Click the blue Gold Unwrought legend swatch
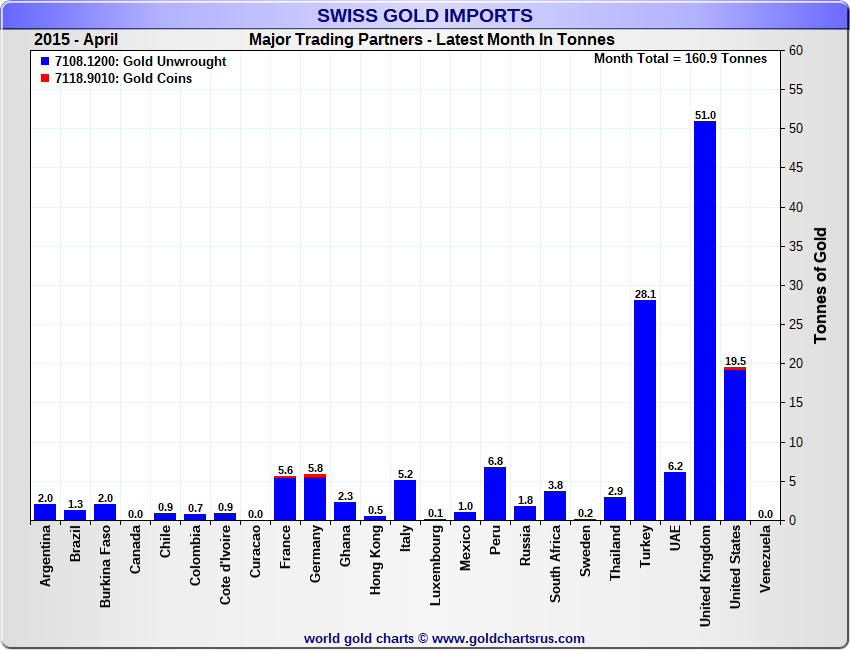 point(45,62)
